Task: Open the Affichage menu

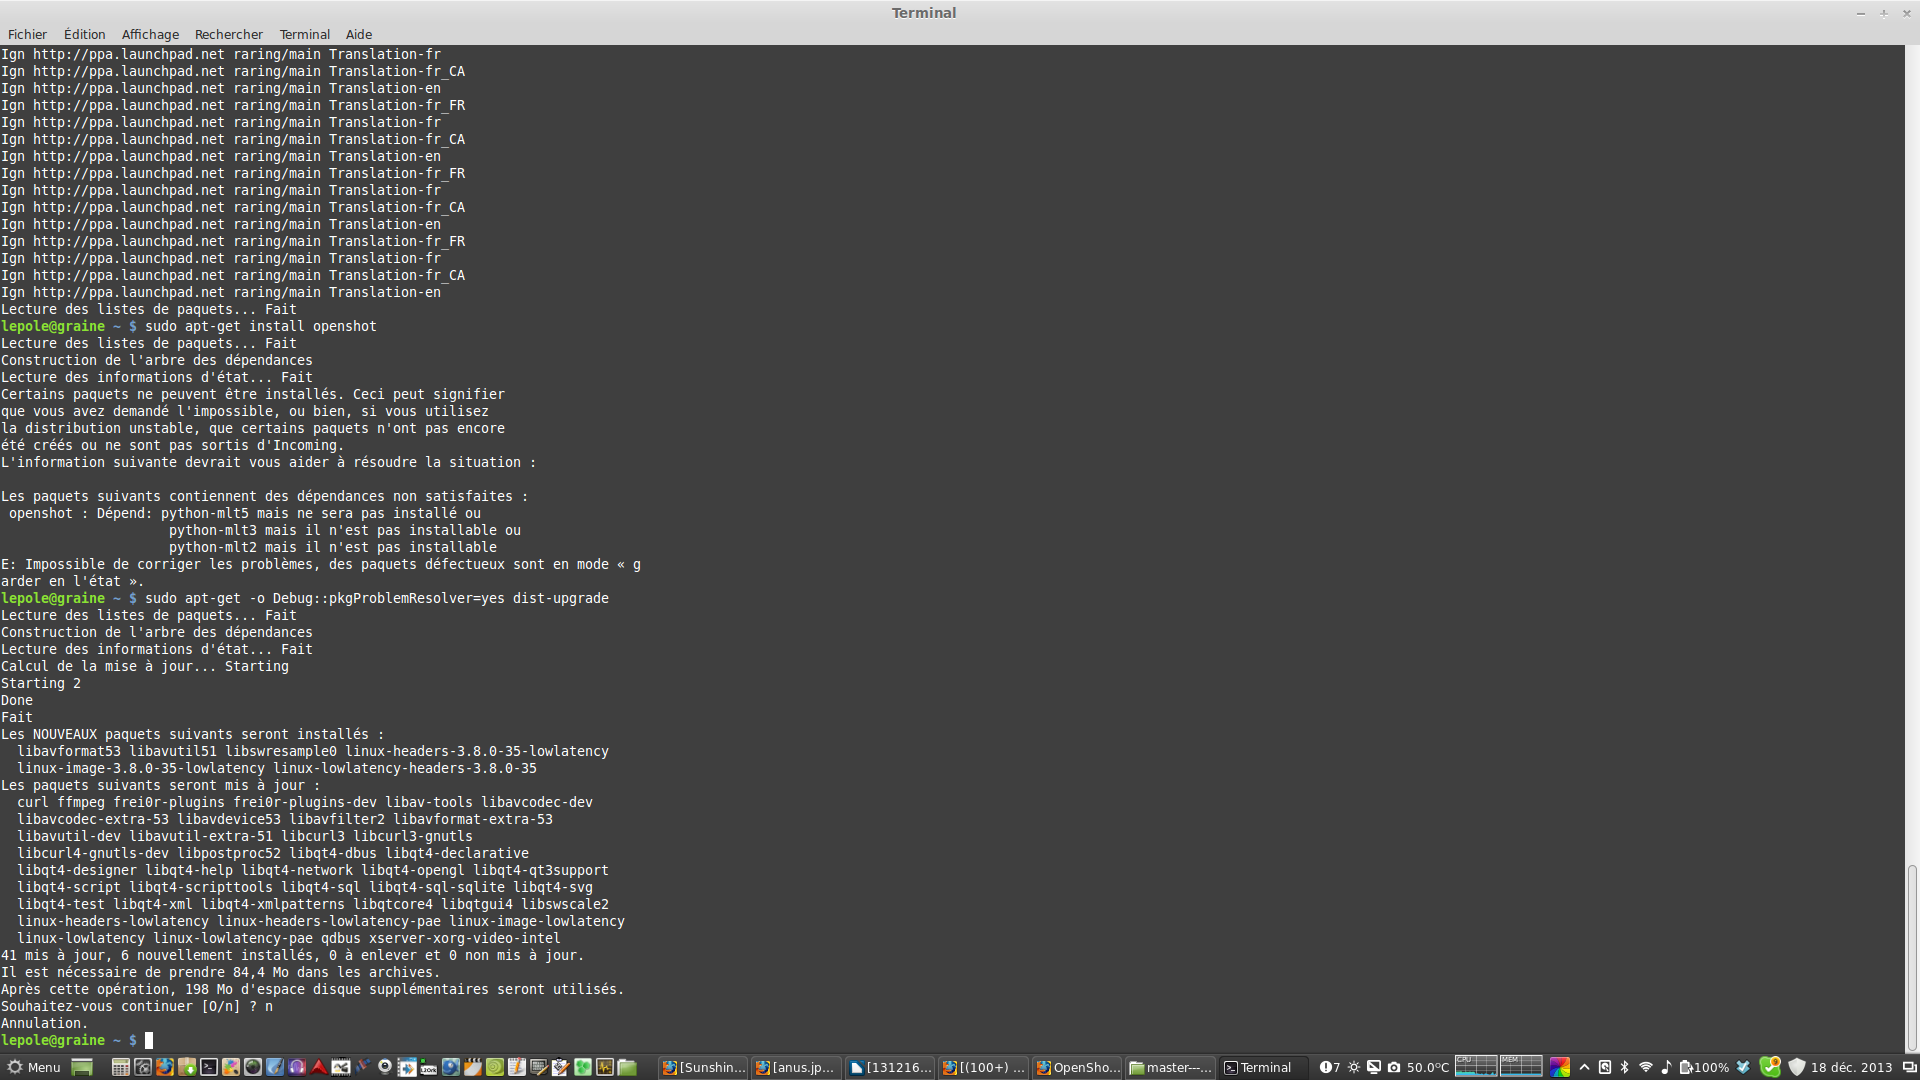Action: 150,34
